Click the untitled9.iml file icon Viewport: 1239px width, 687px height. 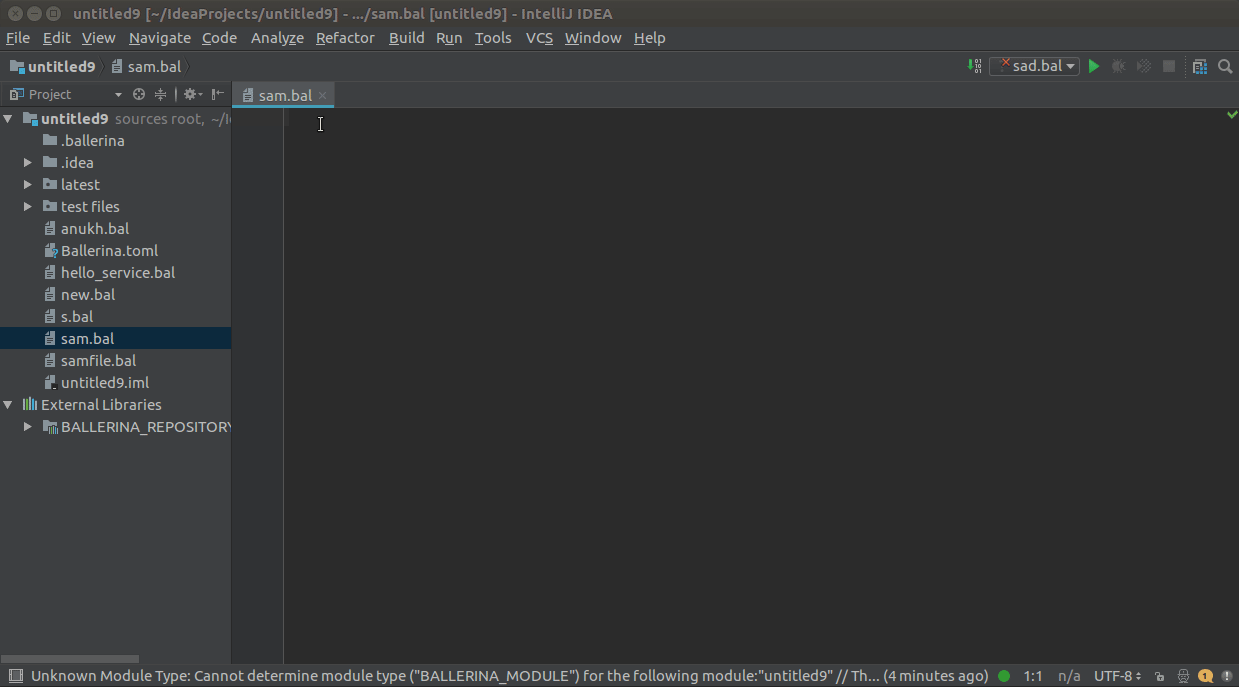tap(51, 382)
